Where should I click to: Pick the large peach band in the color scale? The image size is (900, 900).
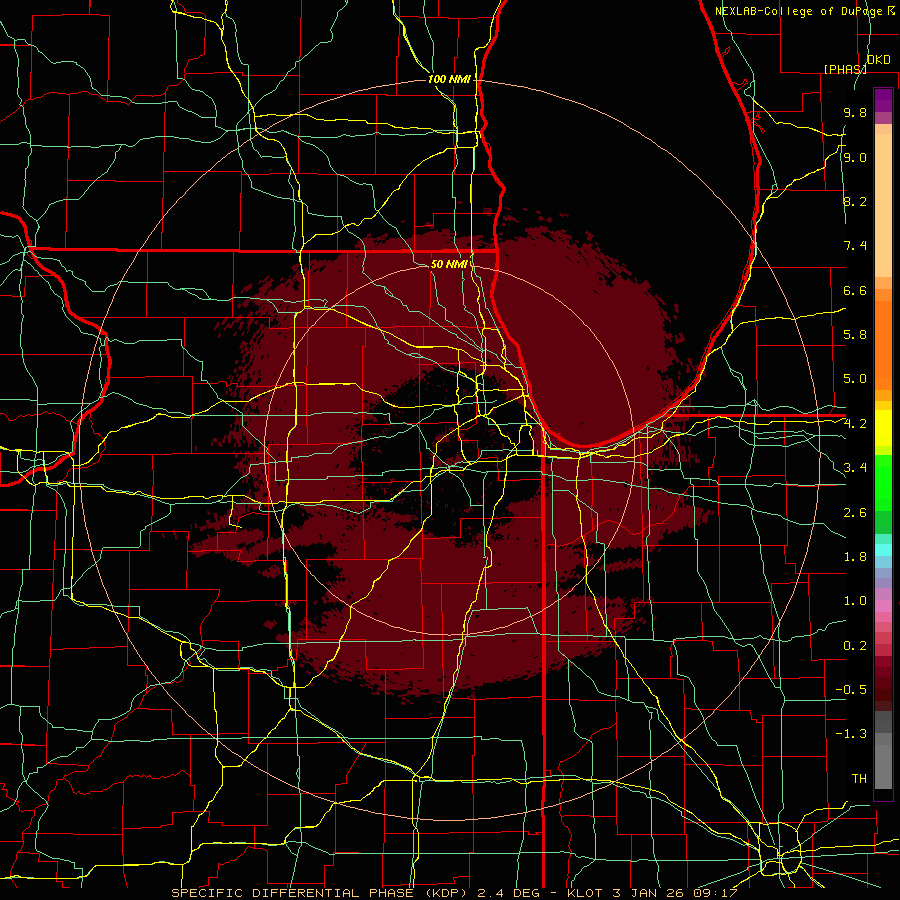(883, 205)
